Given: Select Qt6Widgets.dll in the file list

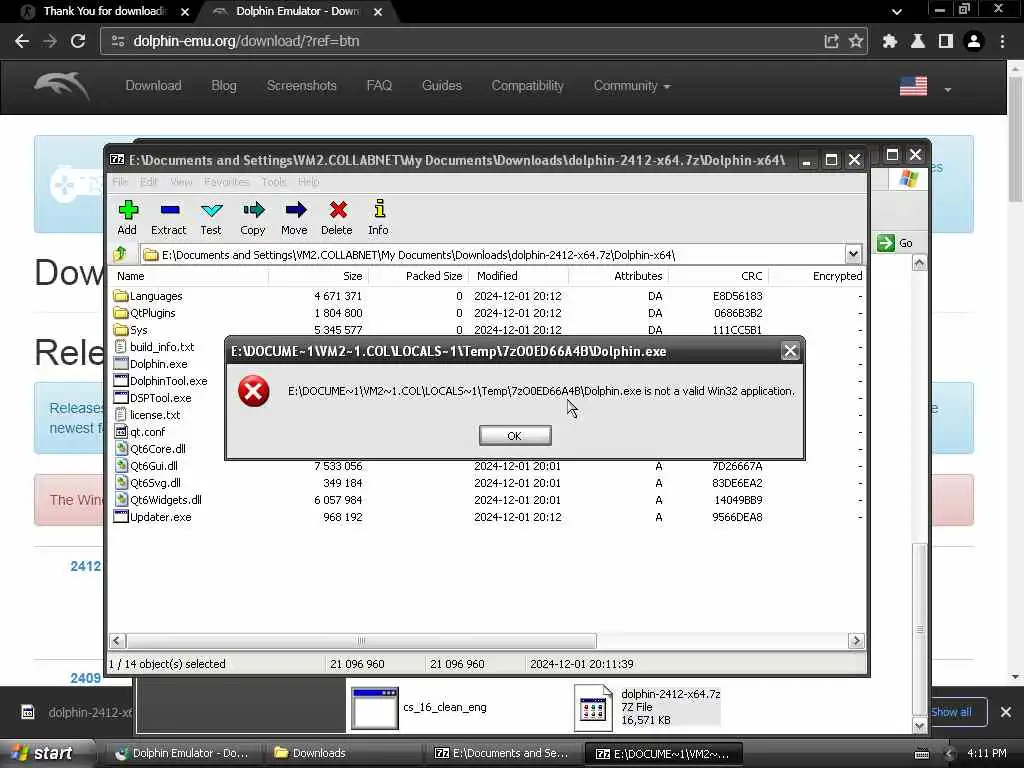Looking at the screenshot, I should click(158, 500).
